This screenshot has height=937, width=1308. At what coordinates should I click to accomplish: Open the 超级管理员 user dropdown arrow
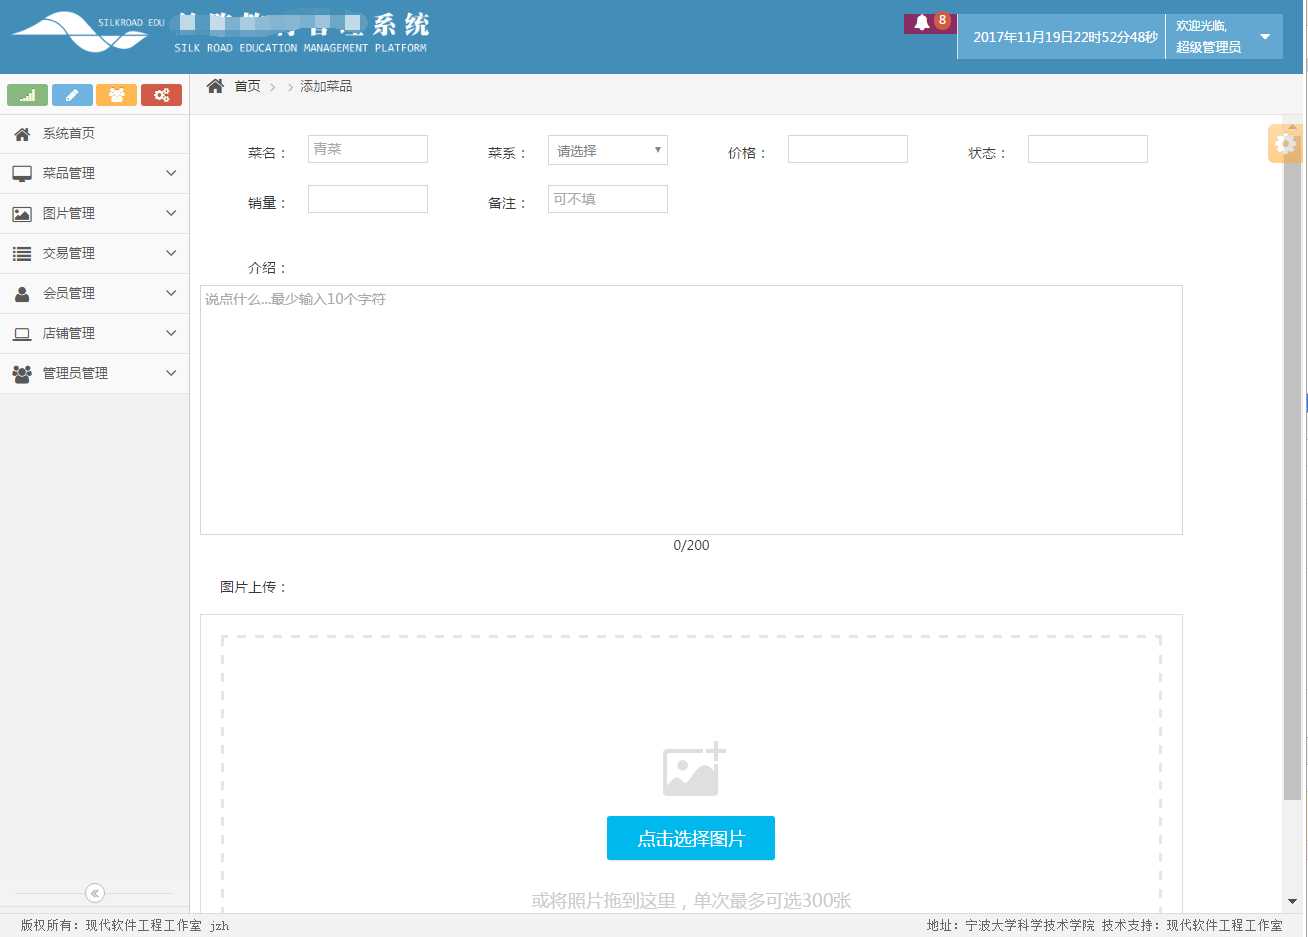(x=1265, y=37)
